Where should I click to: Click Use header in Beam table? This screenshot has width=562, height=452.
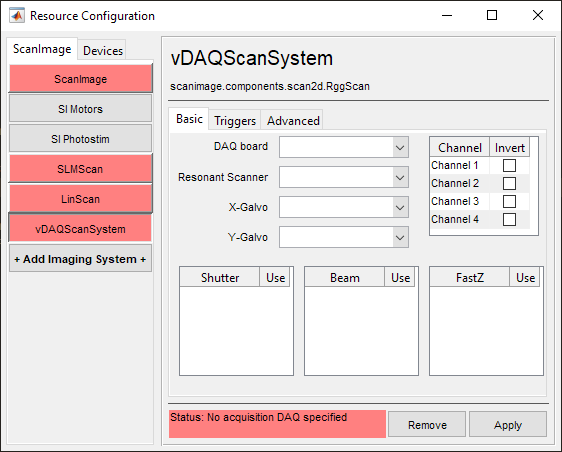400,278
